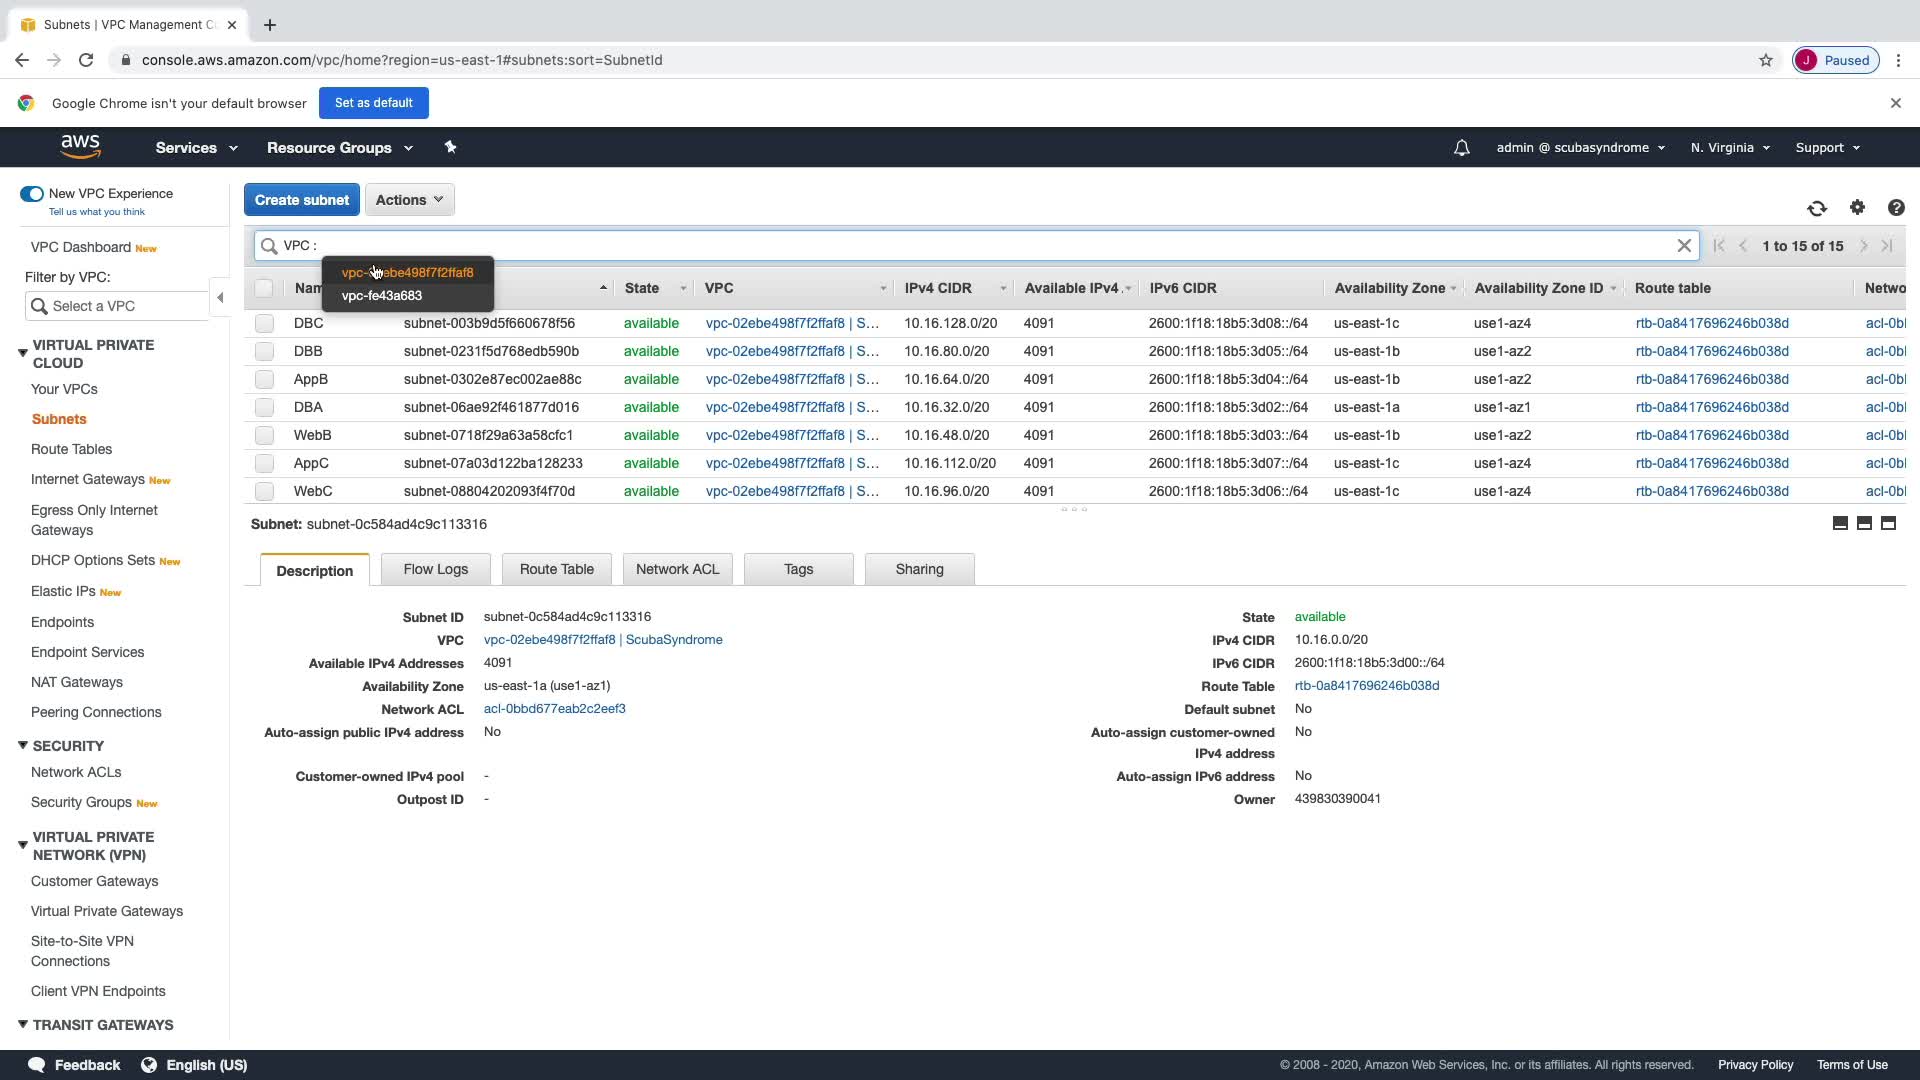Toggle the New VPC Experience switch
The width and height of the screenshot is (1920, 1080).
tap(32, 194)
